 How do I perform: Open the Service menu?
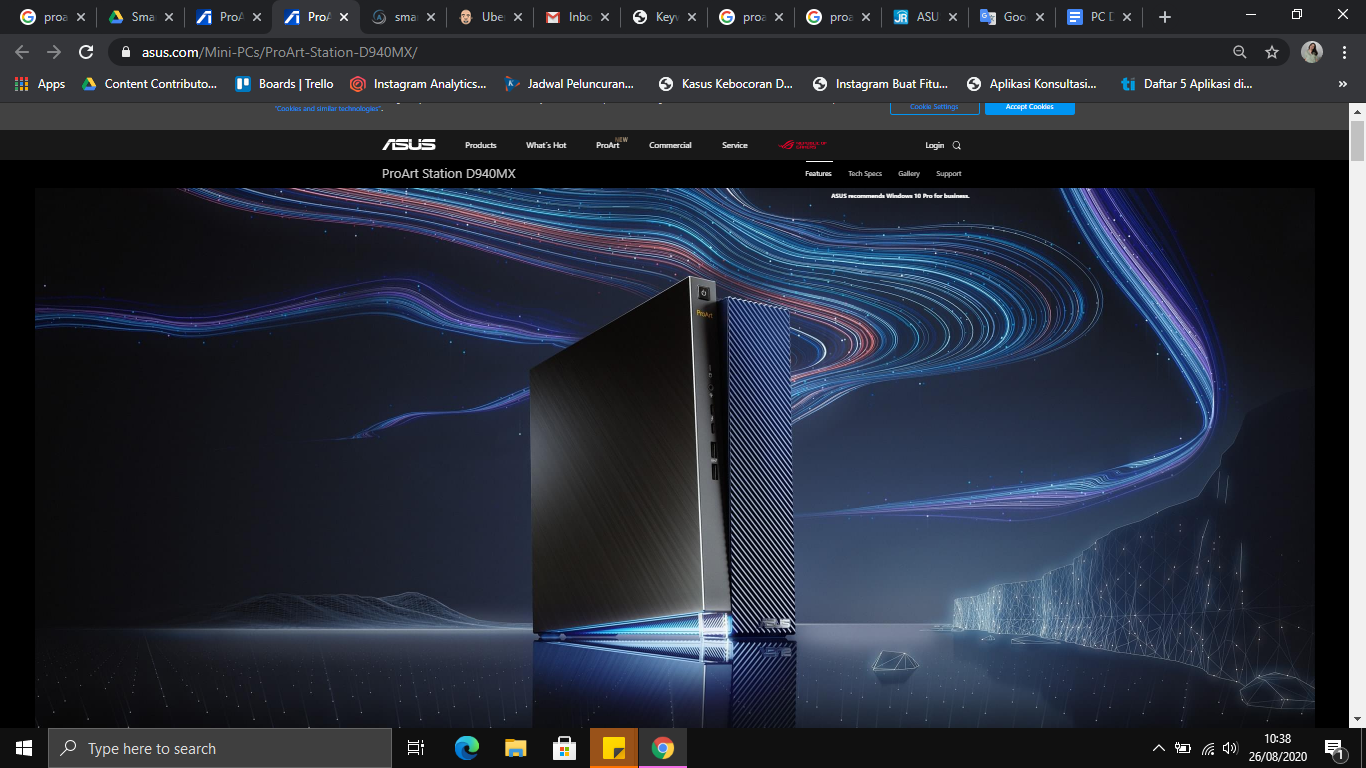click(x=735, y=145)
